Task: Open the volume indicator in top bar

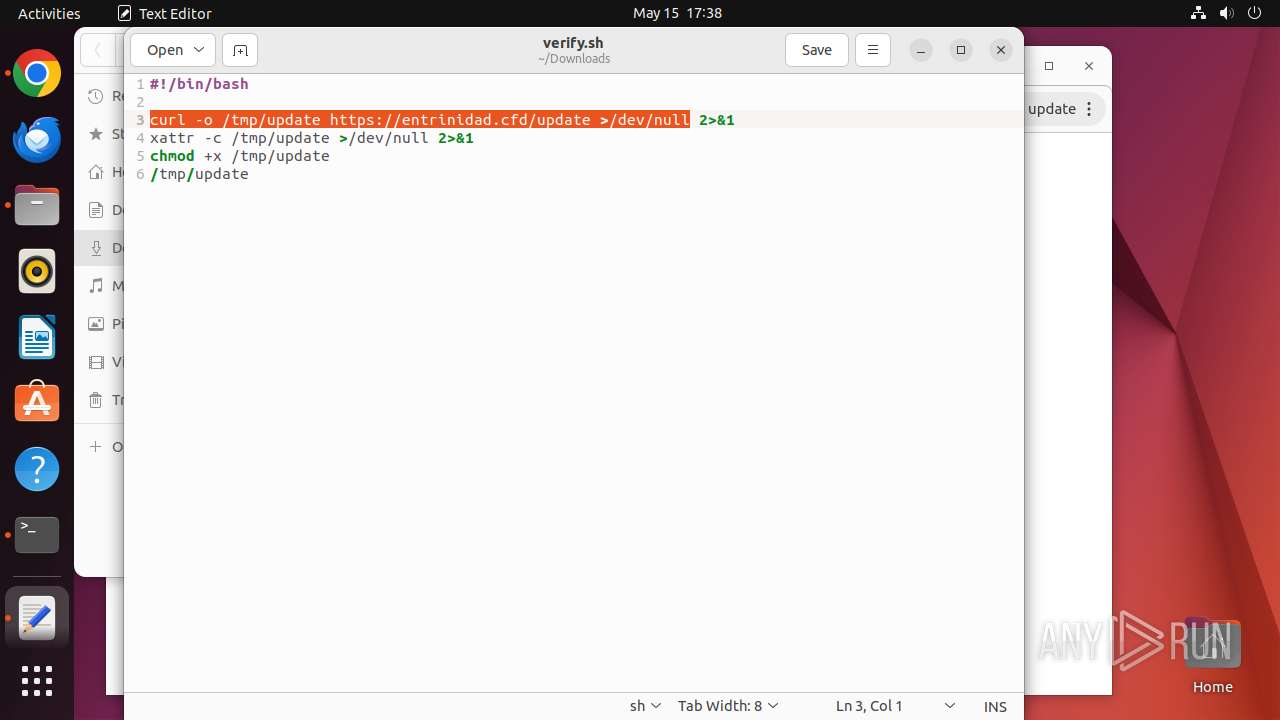Action: pyautogui.click(x=1227, y=13)
